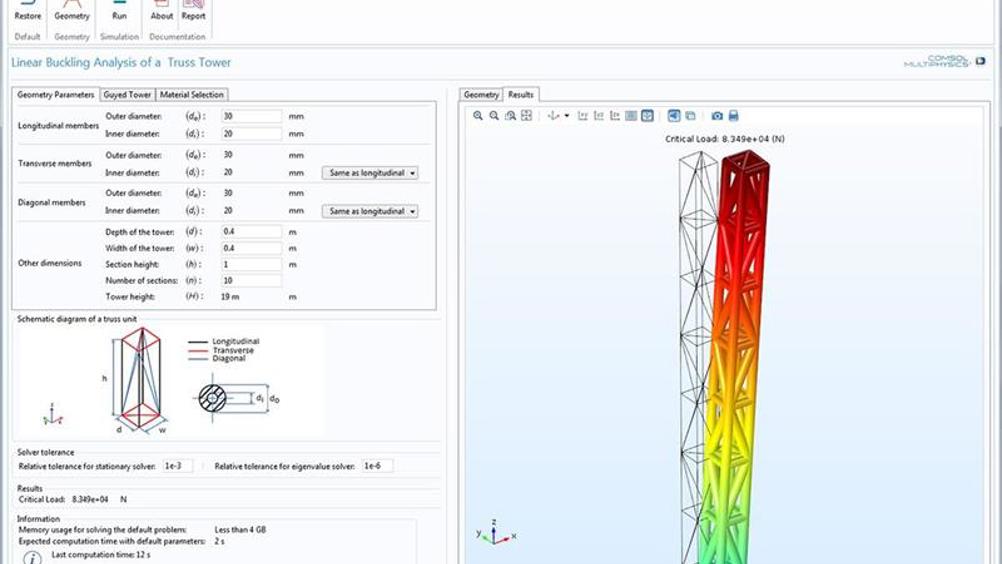
Task: Click the Transverse members outer diameter value 30
Action: [x=228, y=155]
